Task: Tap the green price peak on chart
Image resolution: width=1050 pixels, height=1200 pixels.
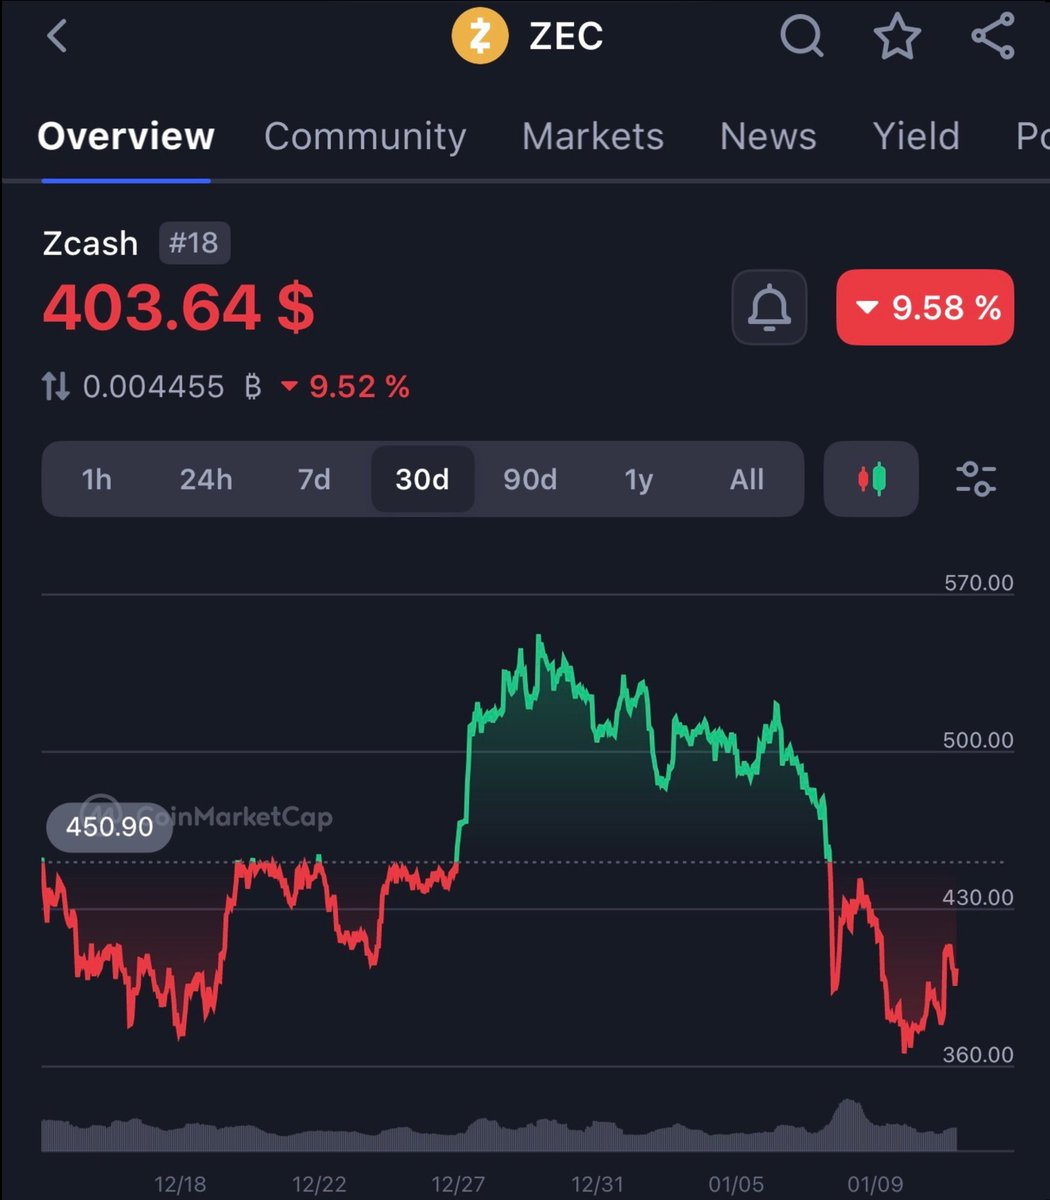Action: click(538, 640)
